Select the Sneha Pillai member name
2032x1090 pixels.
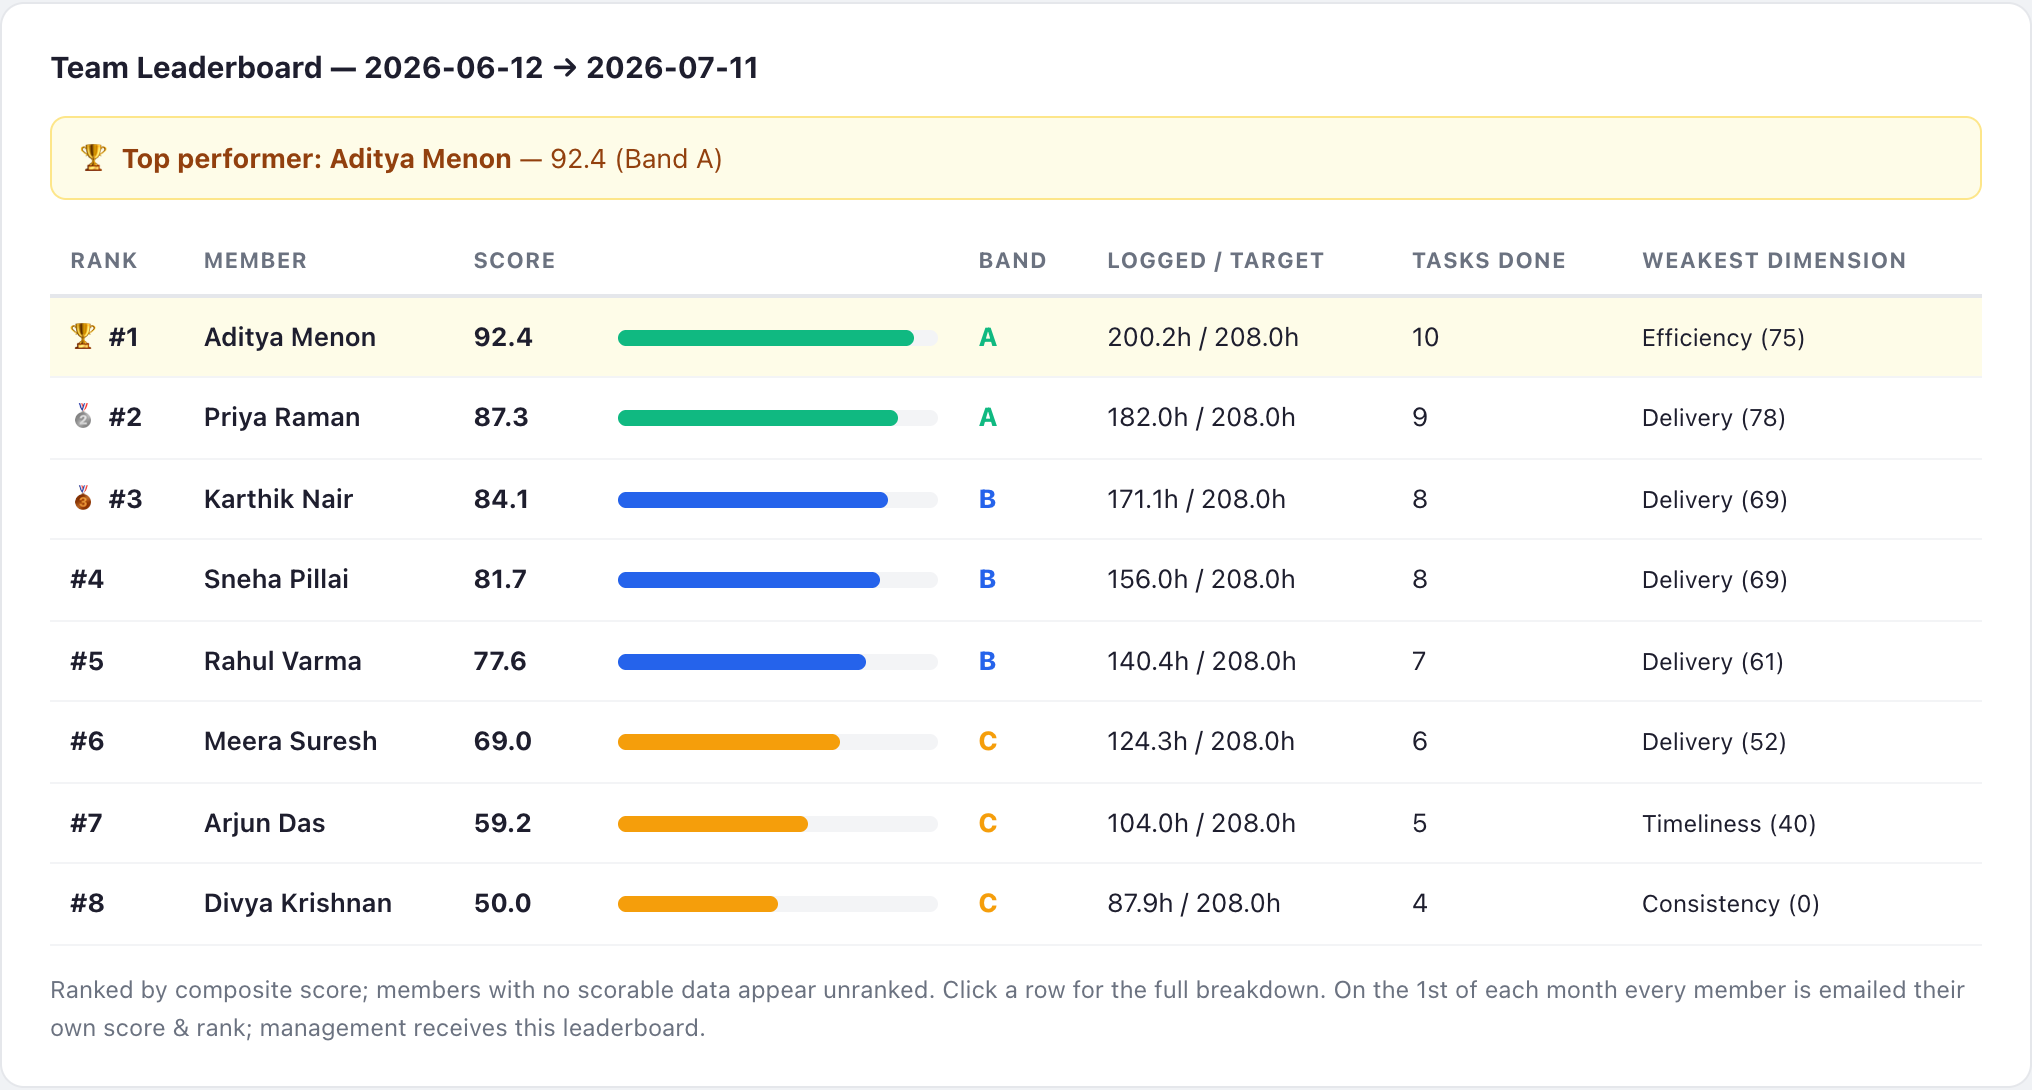pos(276,579)
